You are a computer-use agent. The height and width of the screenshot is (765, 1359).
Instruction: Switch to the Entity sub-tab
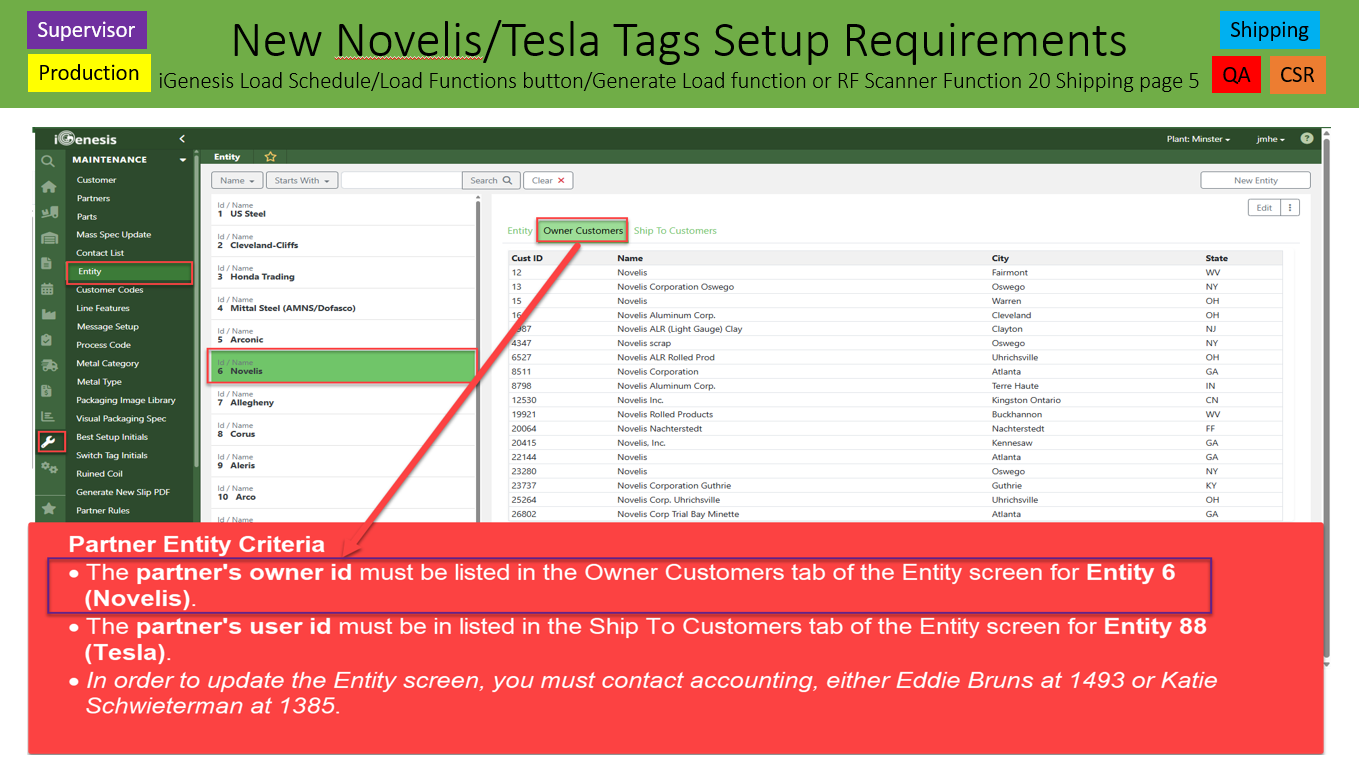pyautogui.click(x=520, y=231)
